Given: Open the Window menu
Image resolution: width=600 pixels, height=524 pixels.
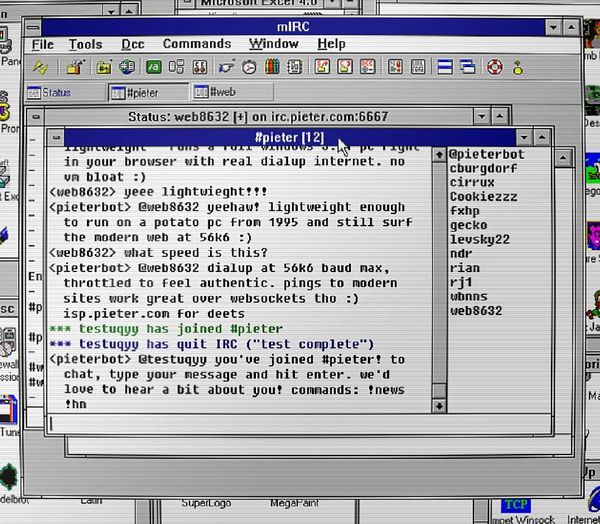Looking at the screenshot, I should pyautogui.click(x=274, y=44).
